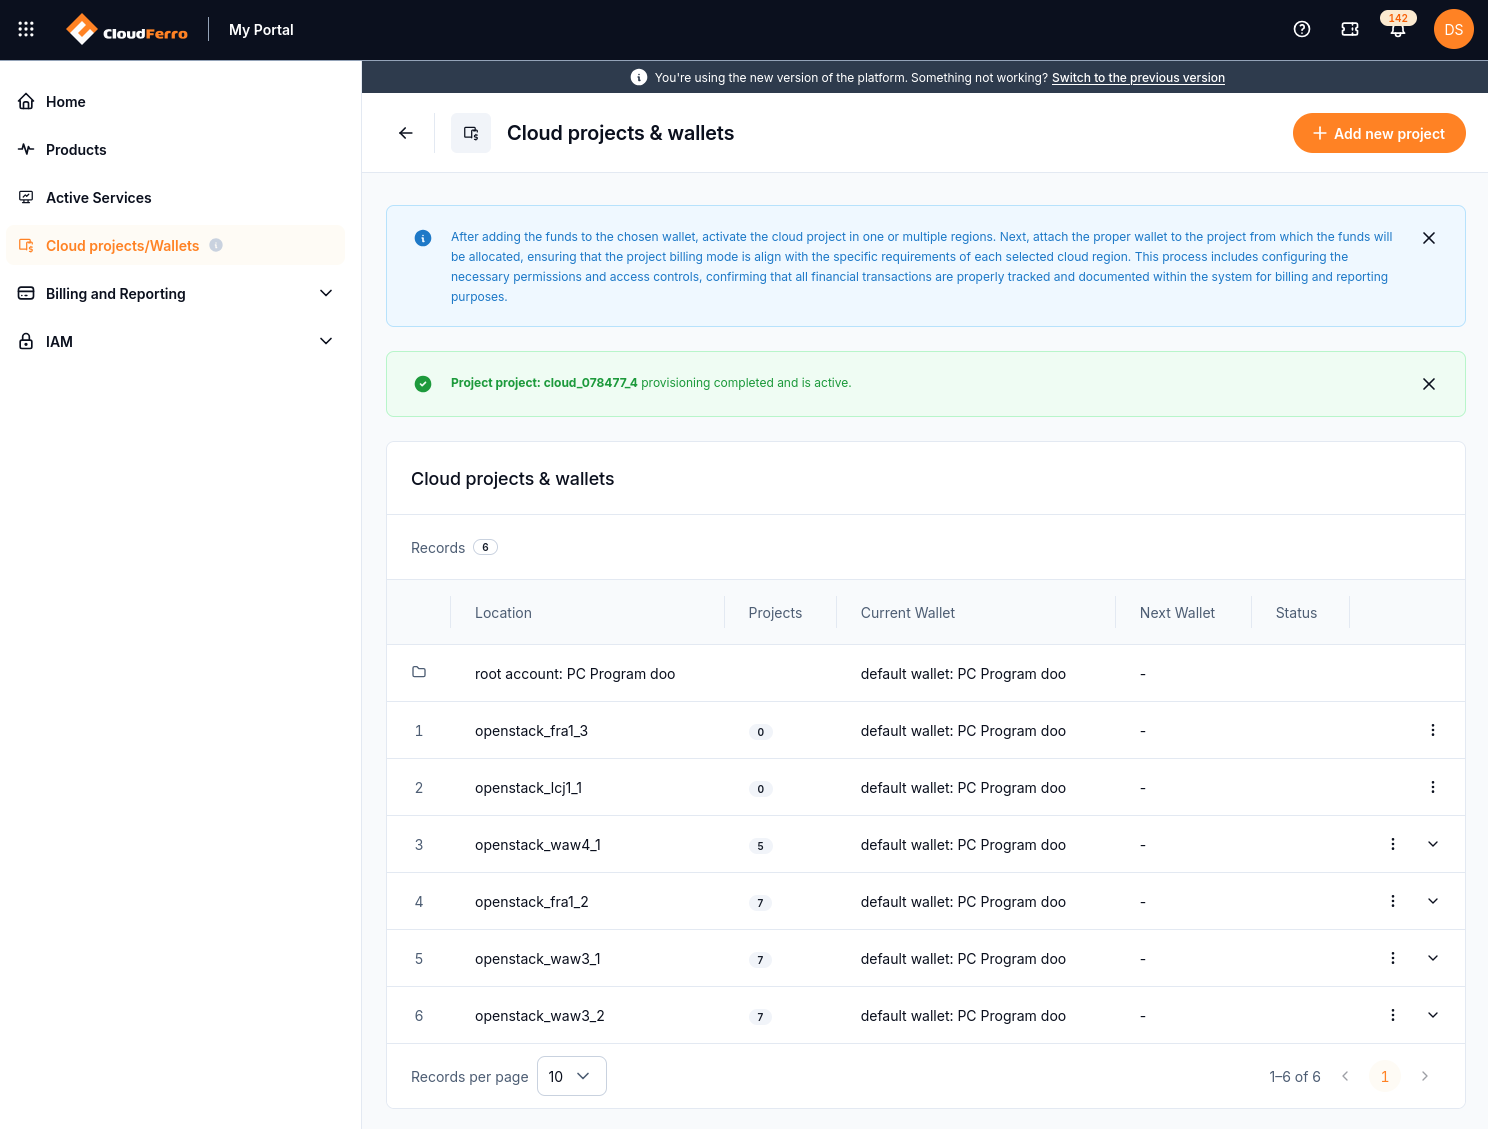Open actions menu for openstack_fra1_2

[1393, 901]
